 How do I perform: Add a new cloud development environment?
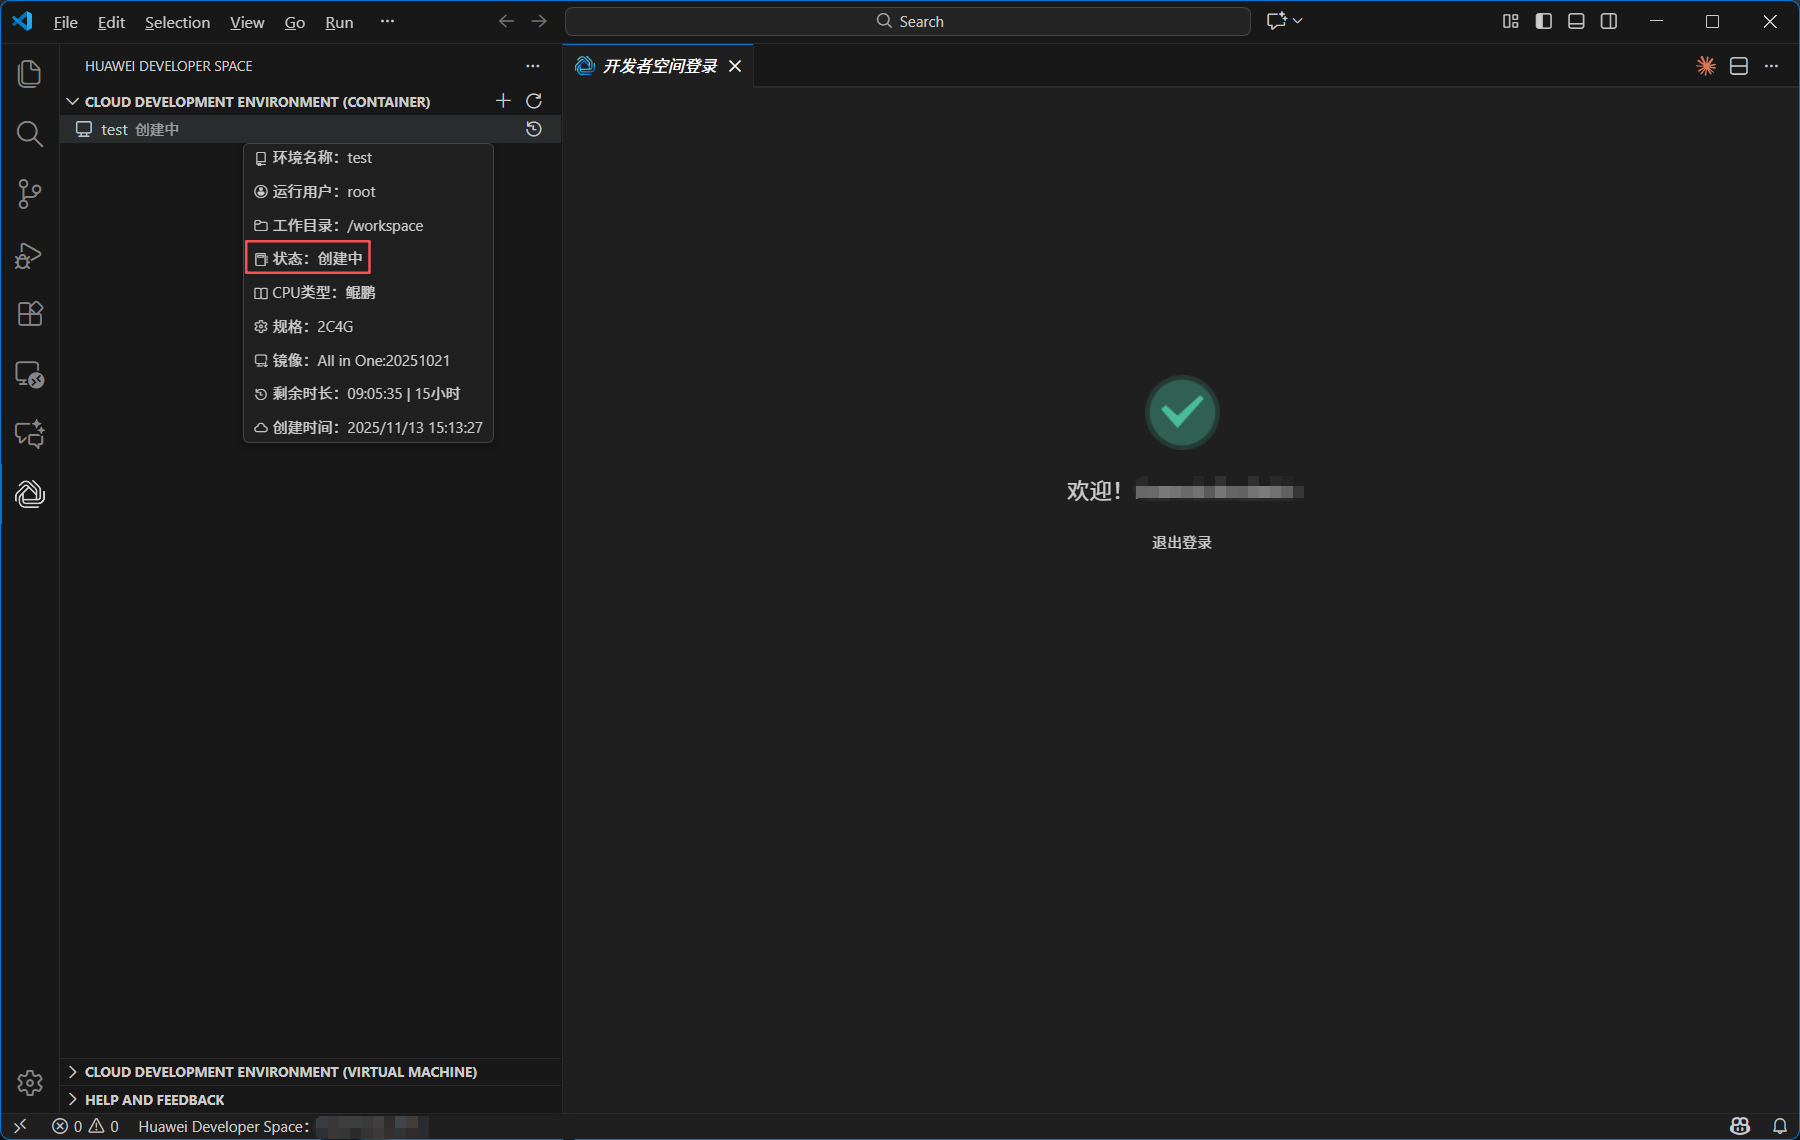tap(503, 101)
